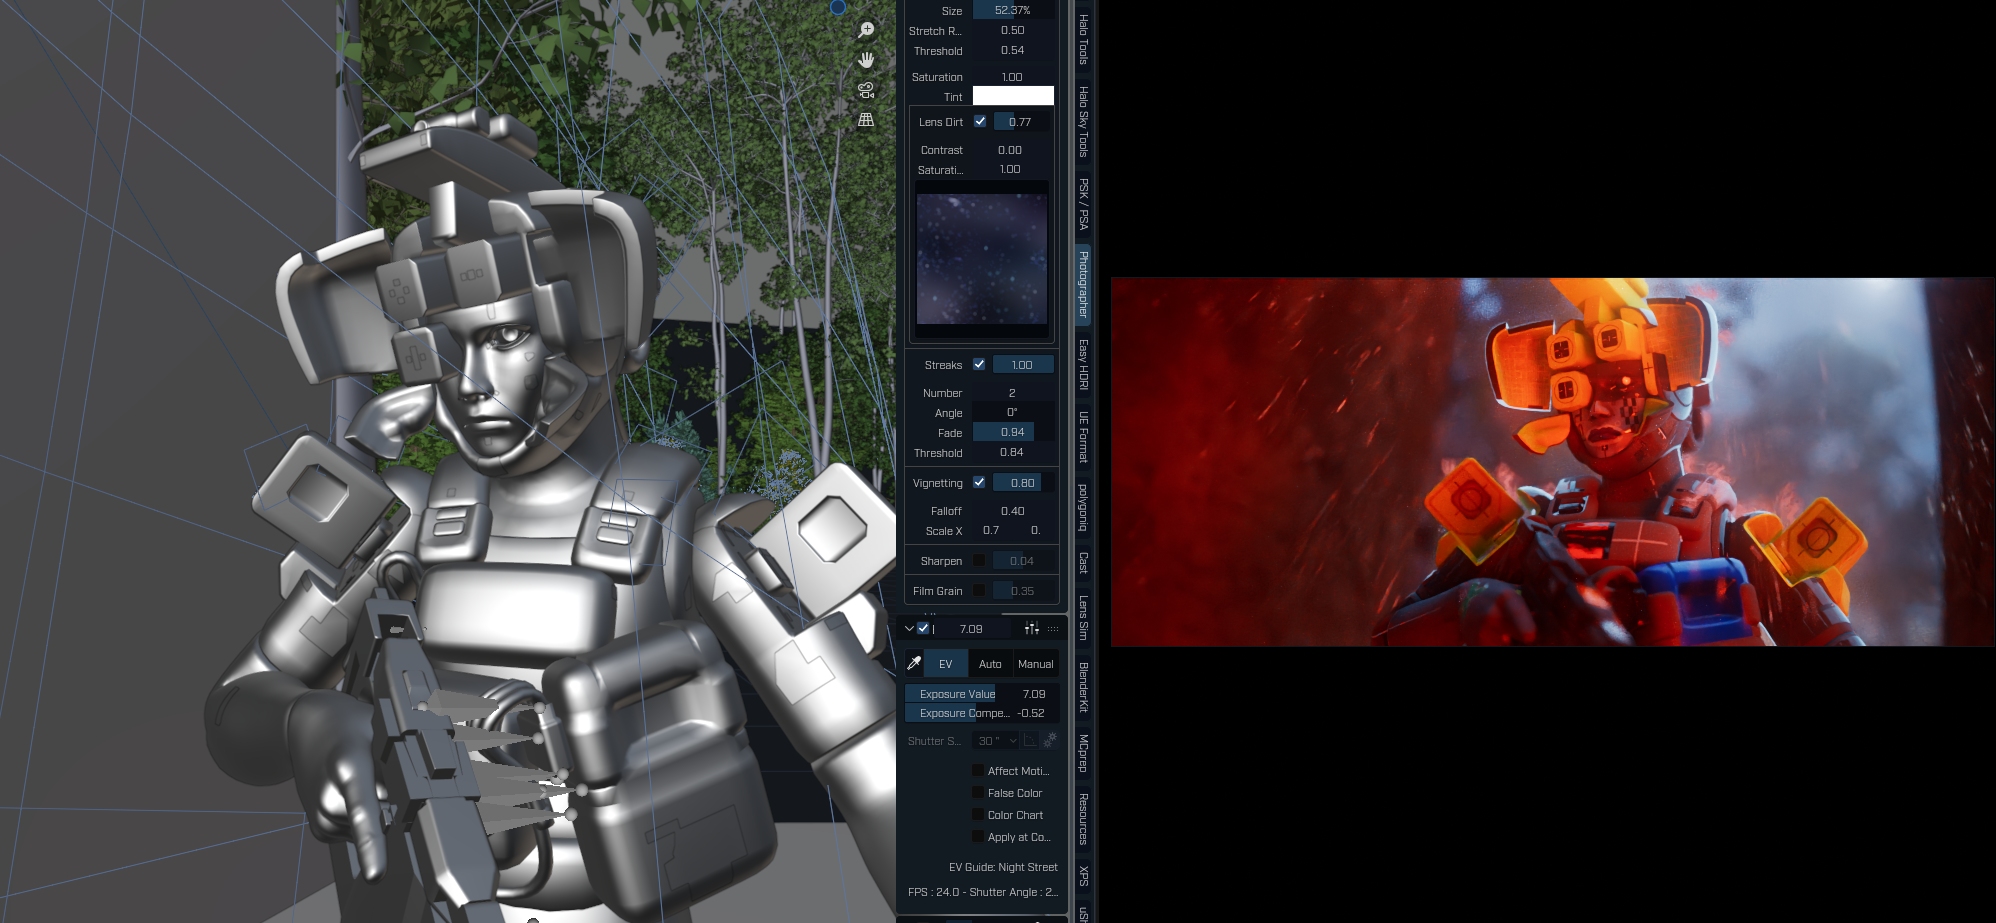This screenshot has width=1996, height=923.
Task: Open the BlenderKit sidebar tab
Action: 1083,687
